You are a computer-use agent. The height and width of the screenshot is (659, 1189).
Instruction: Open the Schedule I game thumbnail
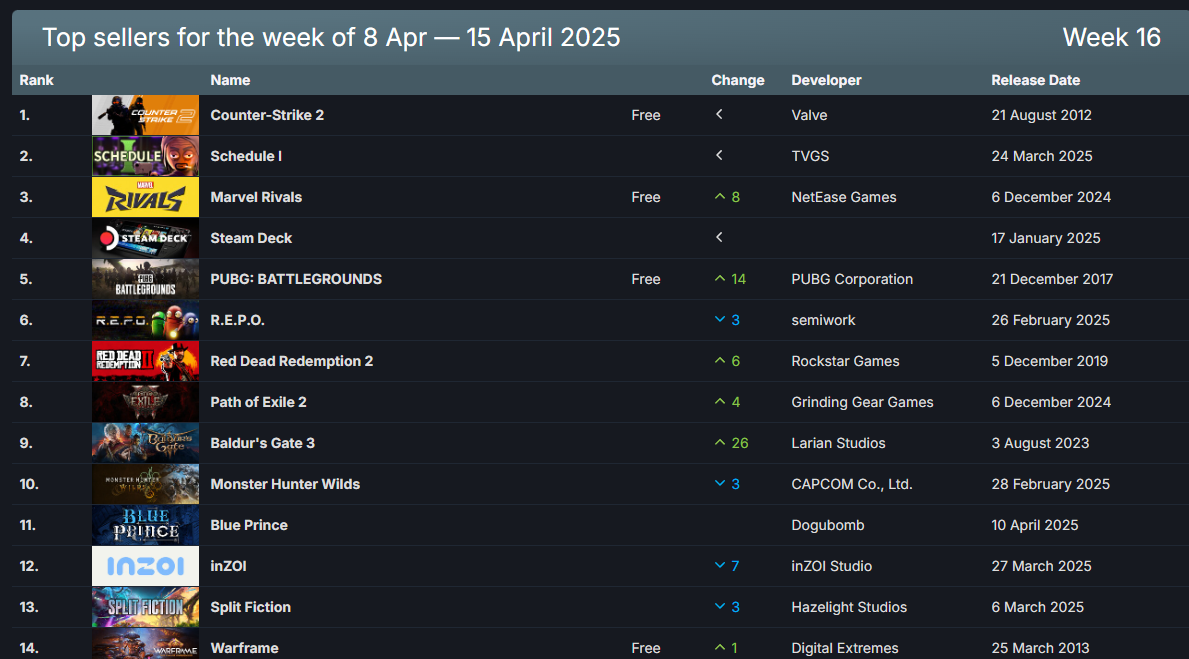(x=145, y=156)
